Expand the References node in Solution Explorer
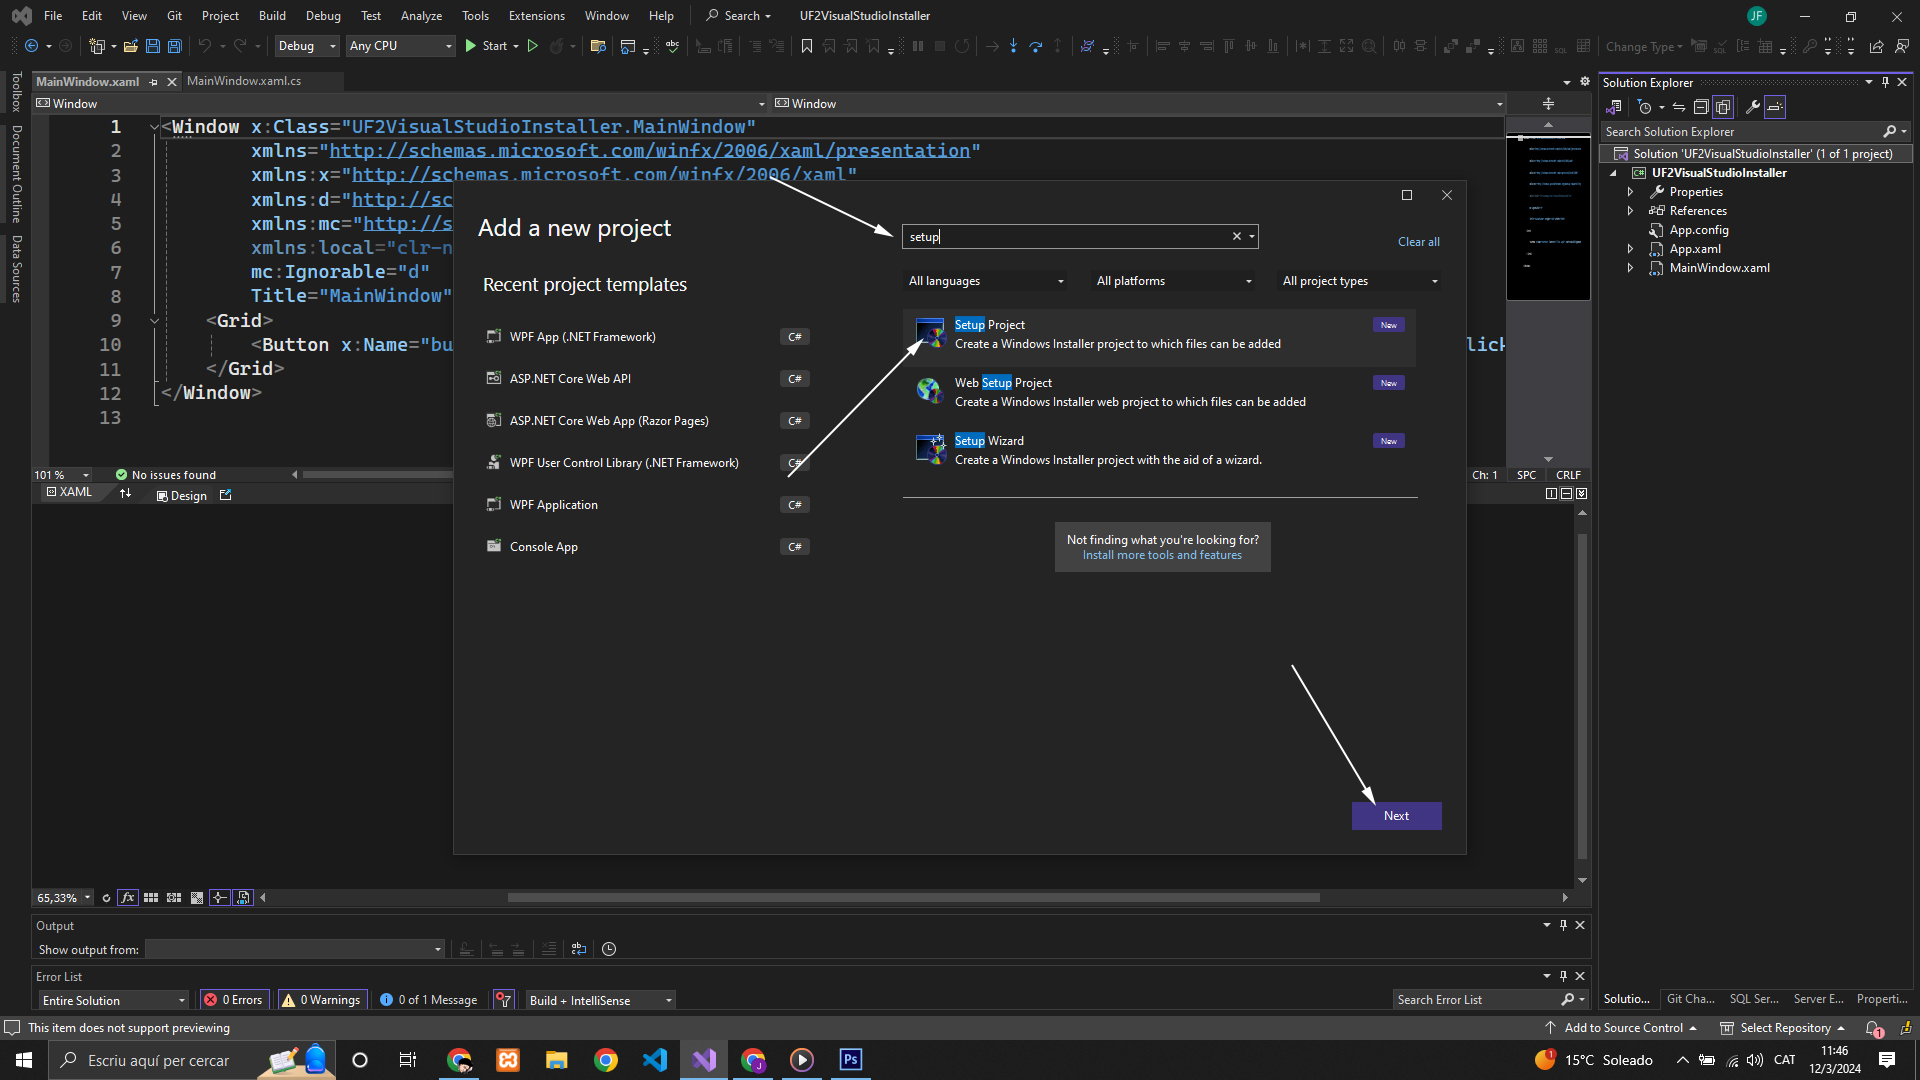Image resolution: width=1920 pixels, height=1080 pixels. [1630, 211]
